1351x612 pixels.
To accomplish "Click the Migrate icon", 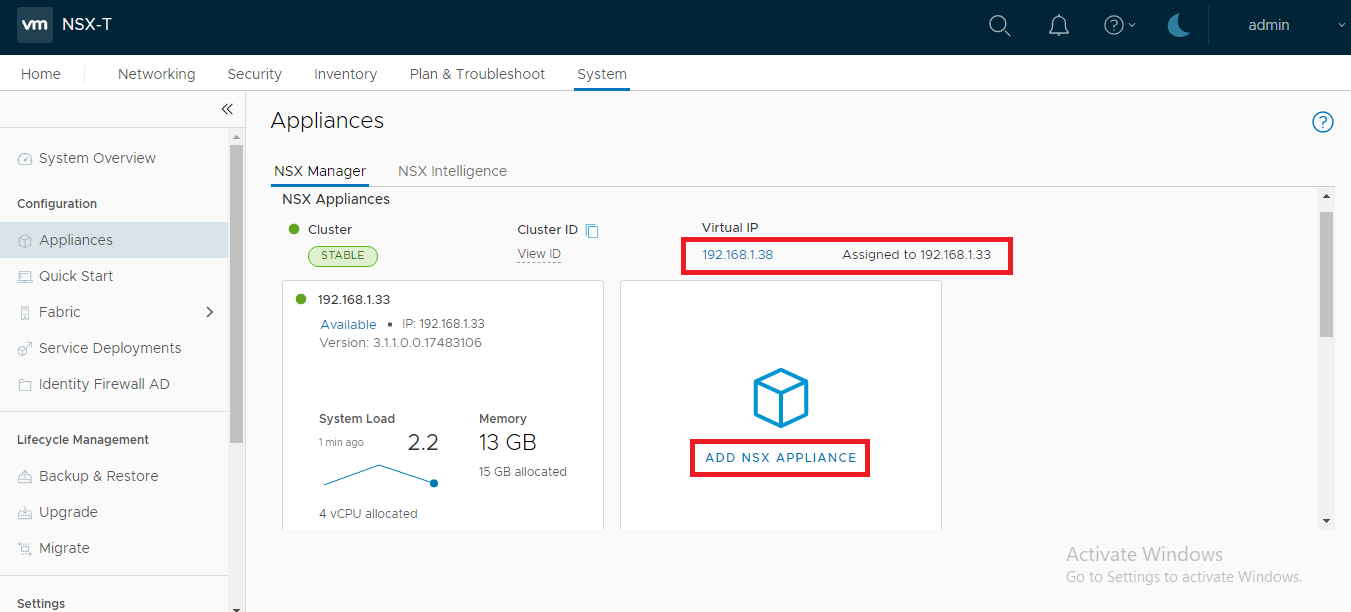I will pos(25,549).
